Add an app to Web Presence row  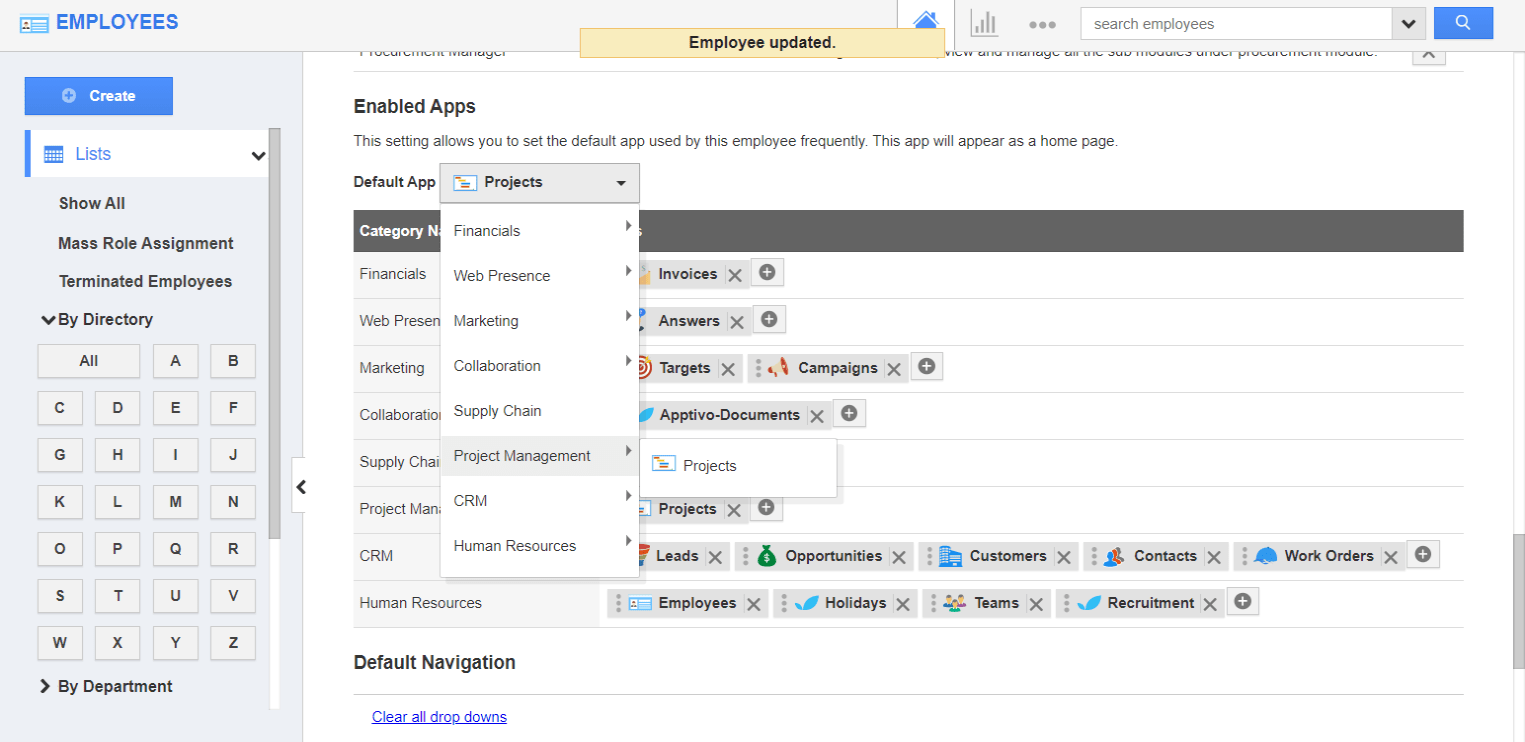tap(769, 319)
